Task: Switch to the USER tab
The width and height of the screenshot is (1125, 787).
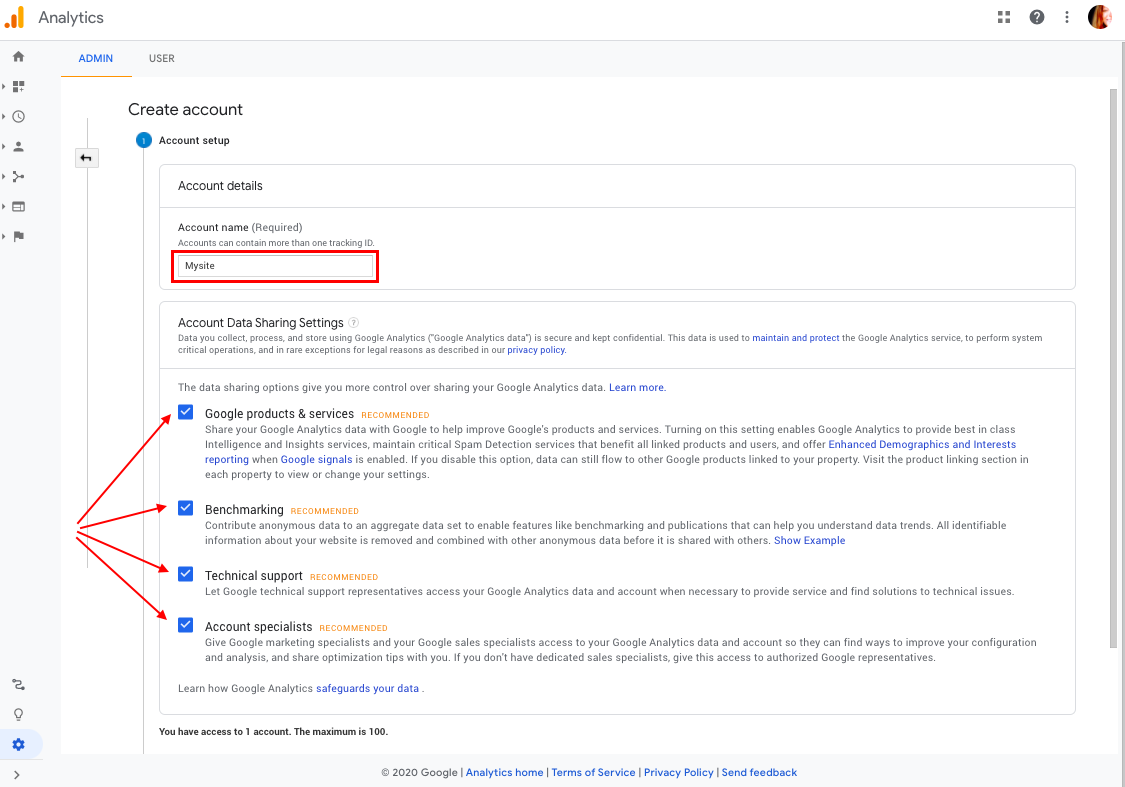Action: (161, 58)
